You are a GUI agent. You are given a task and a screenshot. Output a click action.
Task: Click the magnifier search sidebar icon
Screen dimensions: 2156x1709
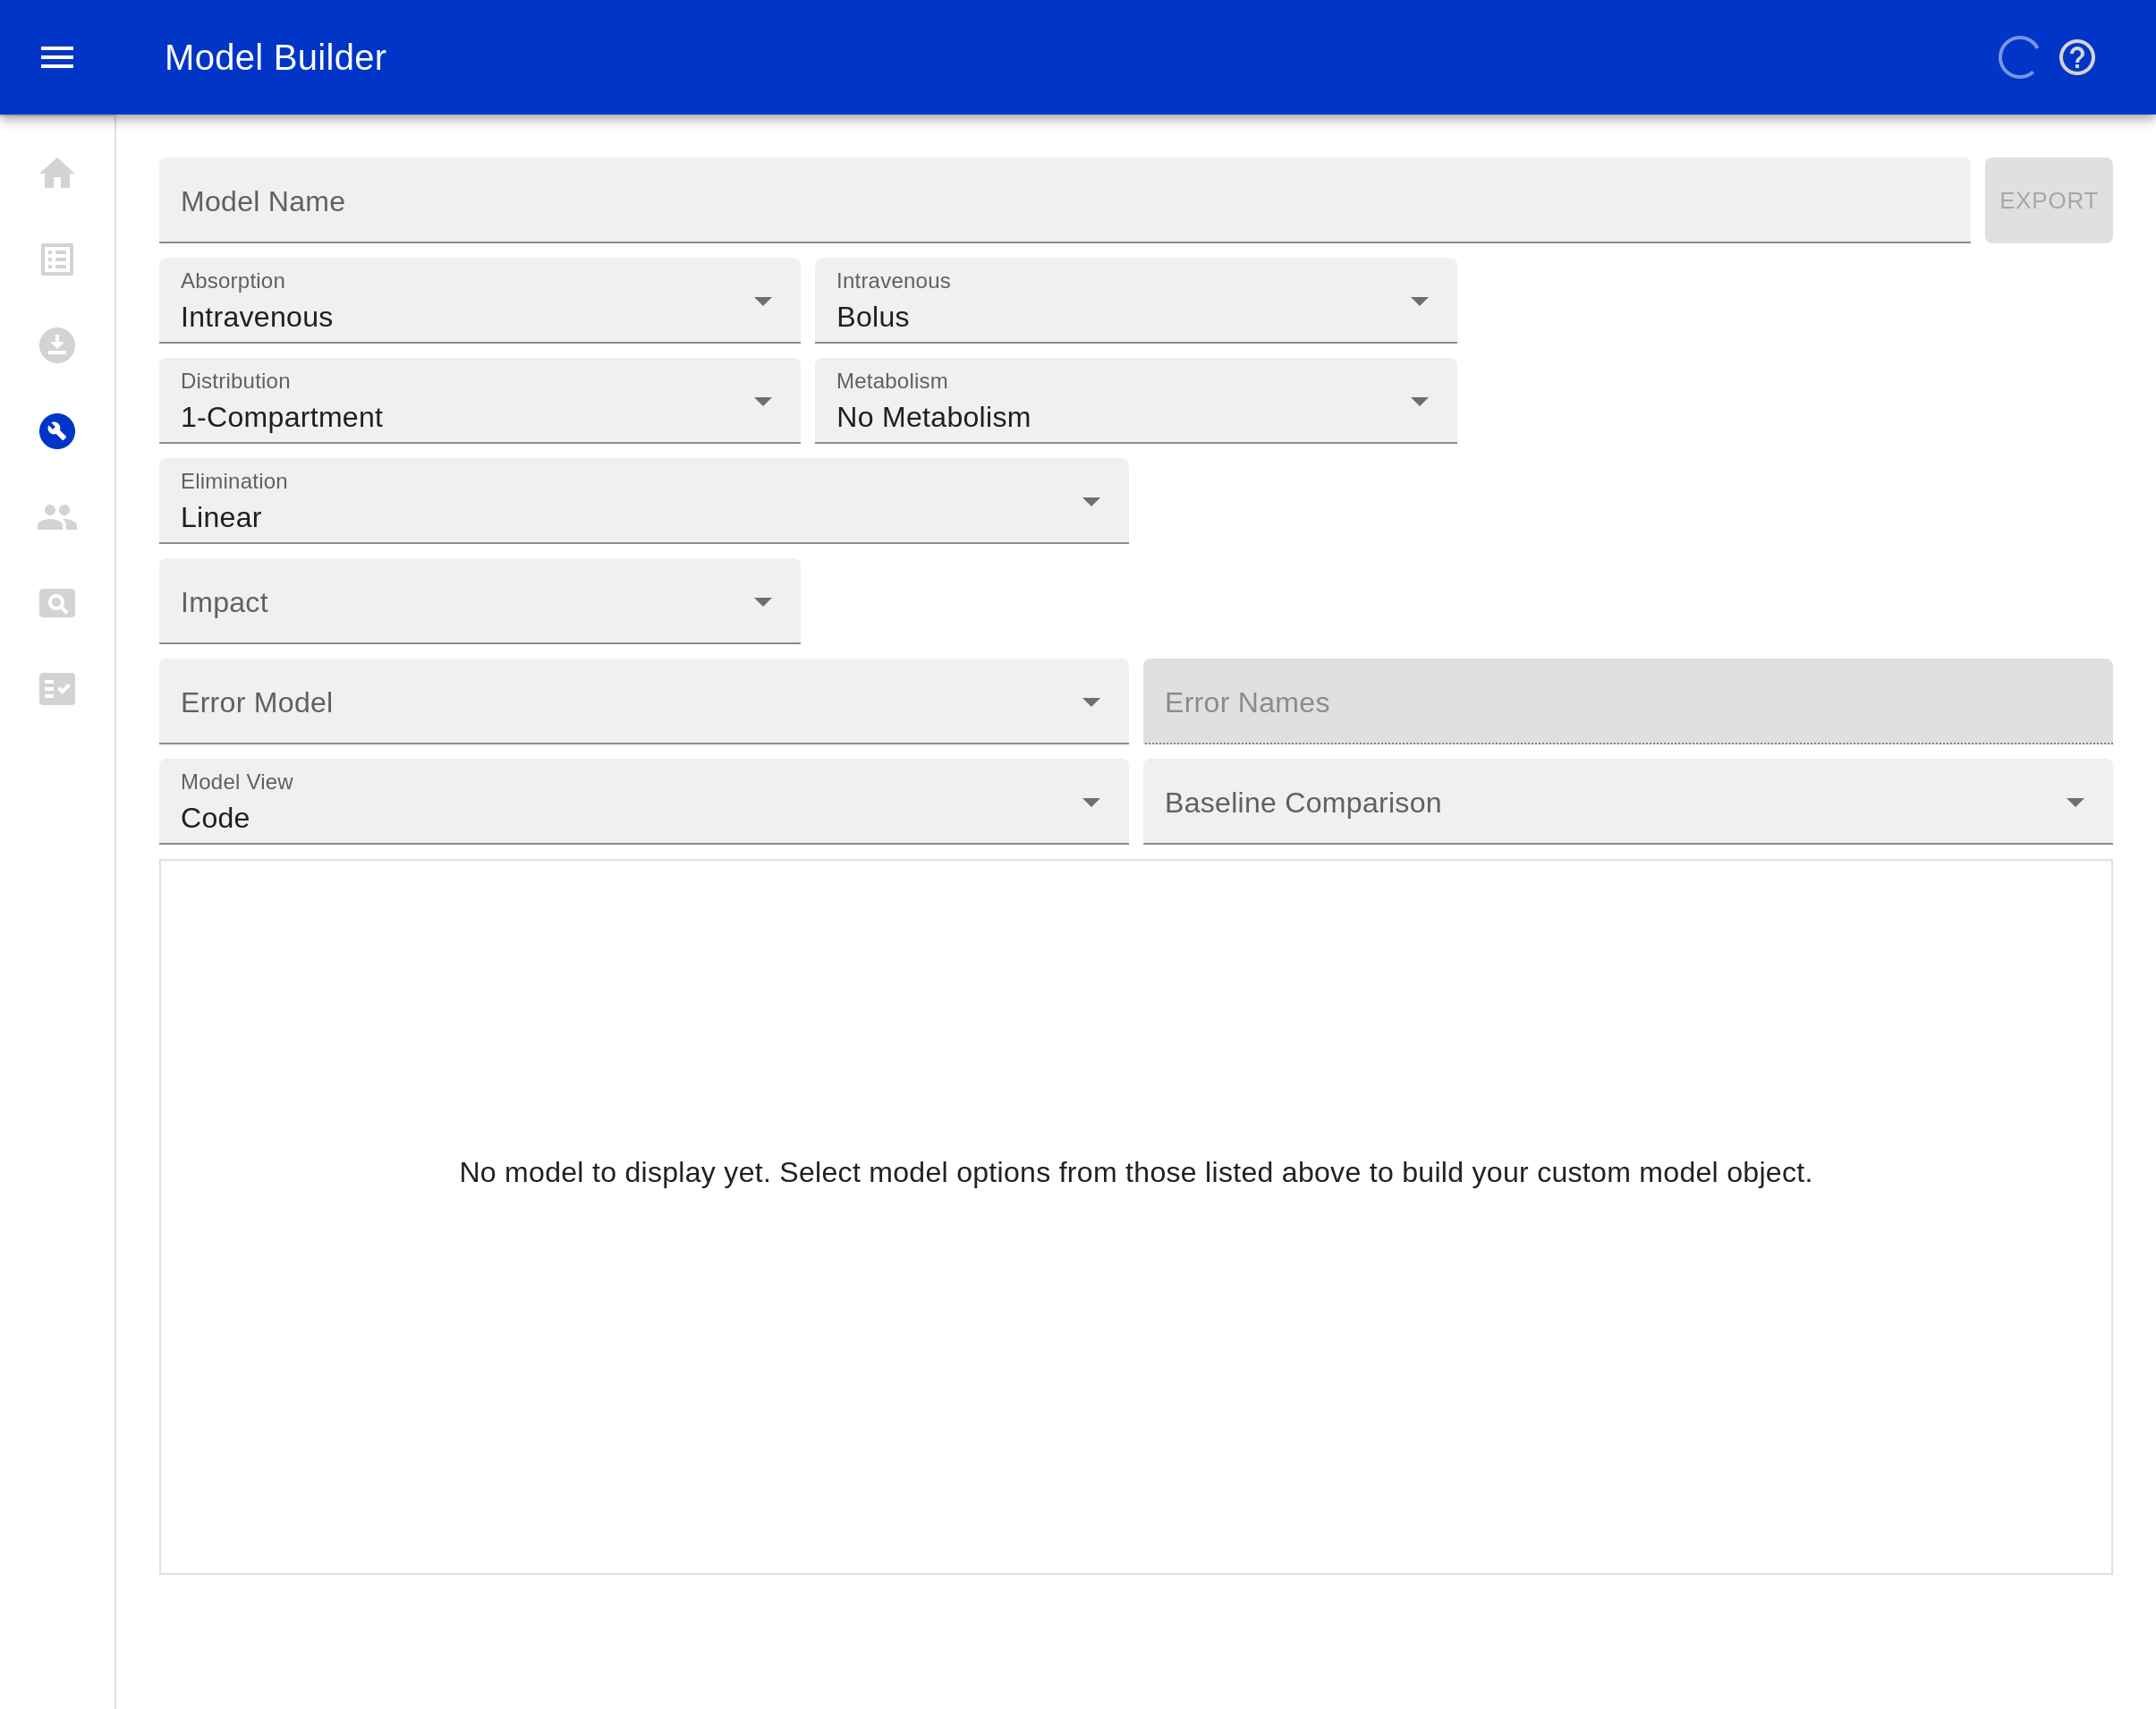[57, 603]
